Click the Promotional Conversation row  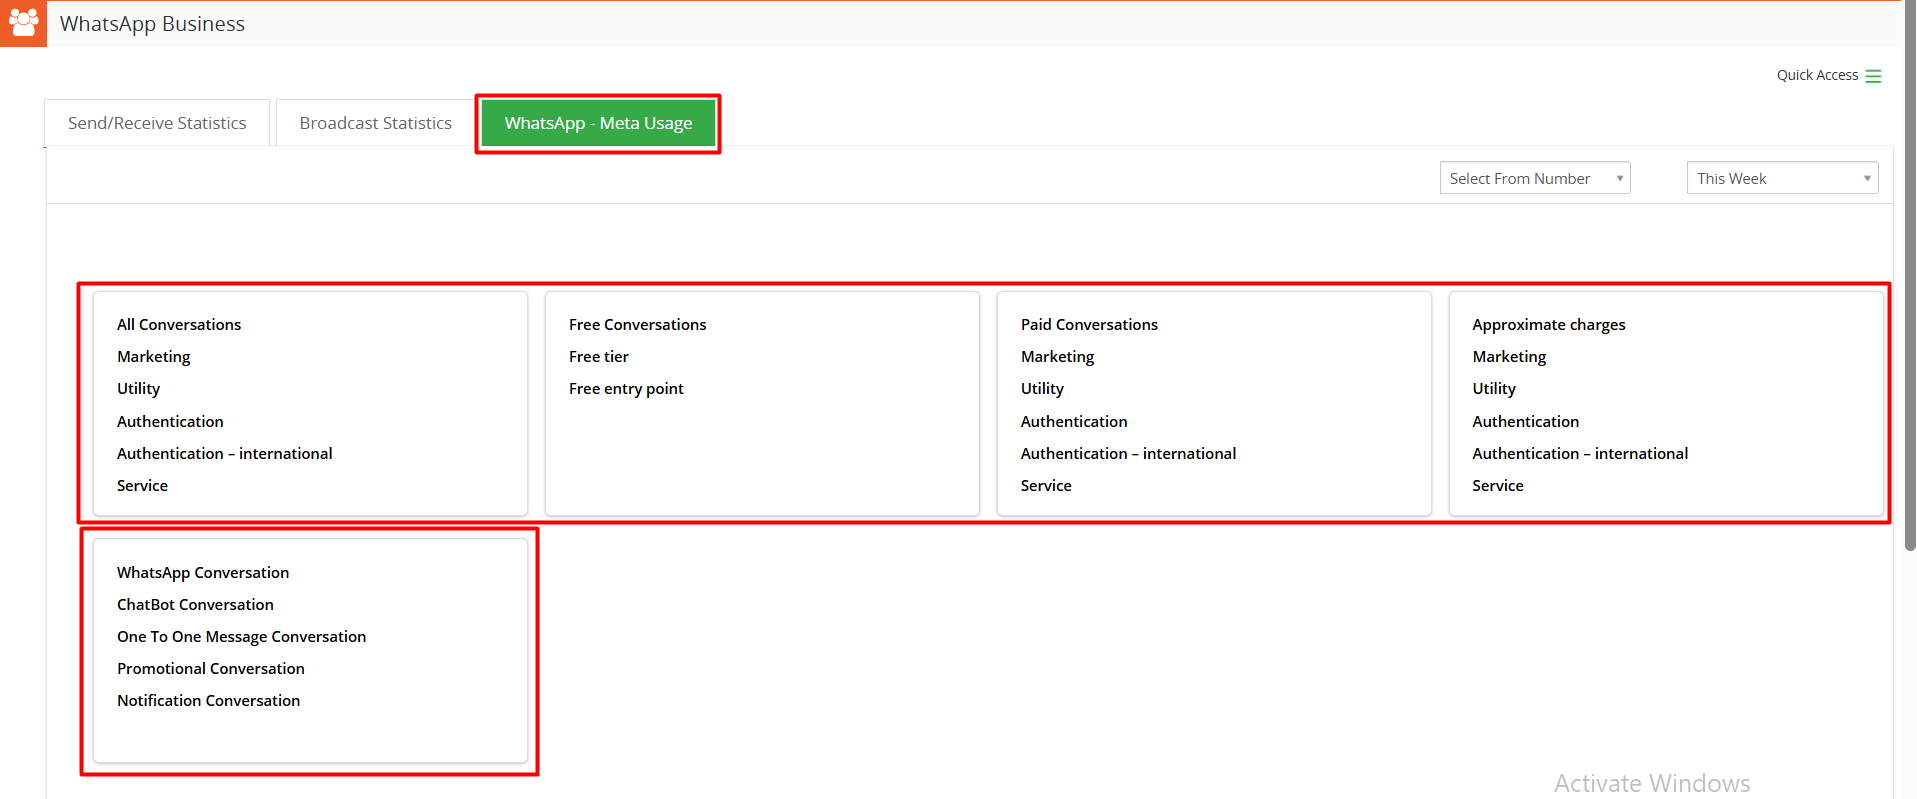[211, 669]
